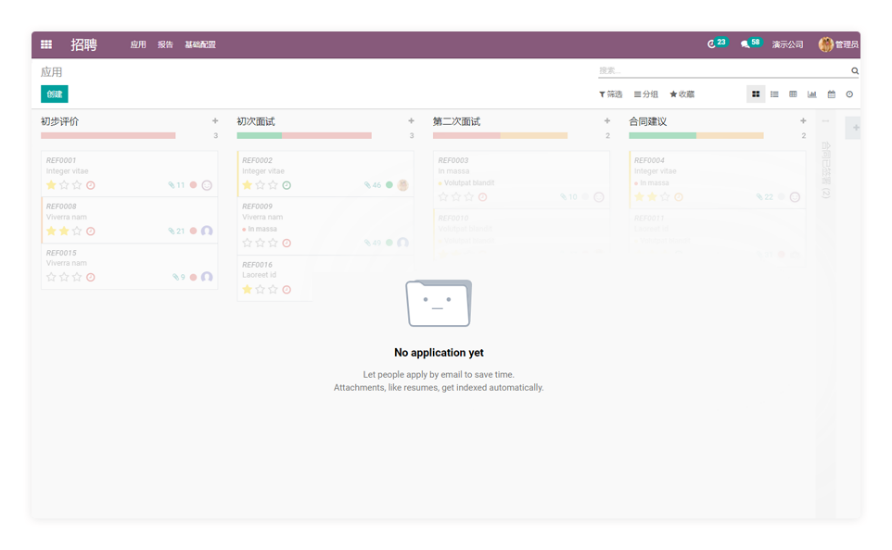Click the 演示公司 company switcher

787,45
